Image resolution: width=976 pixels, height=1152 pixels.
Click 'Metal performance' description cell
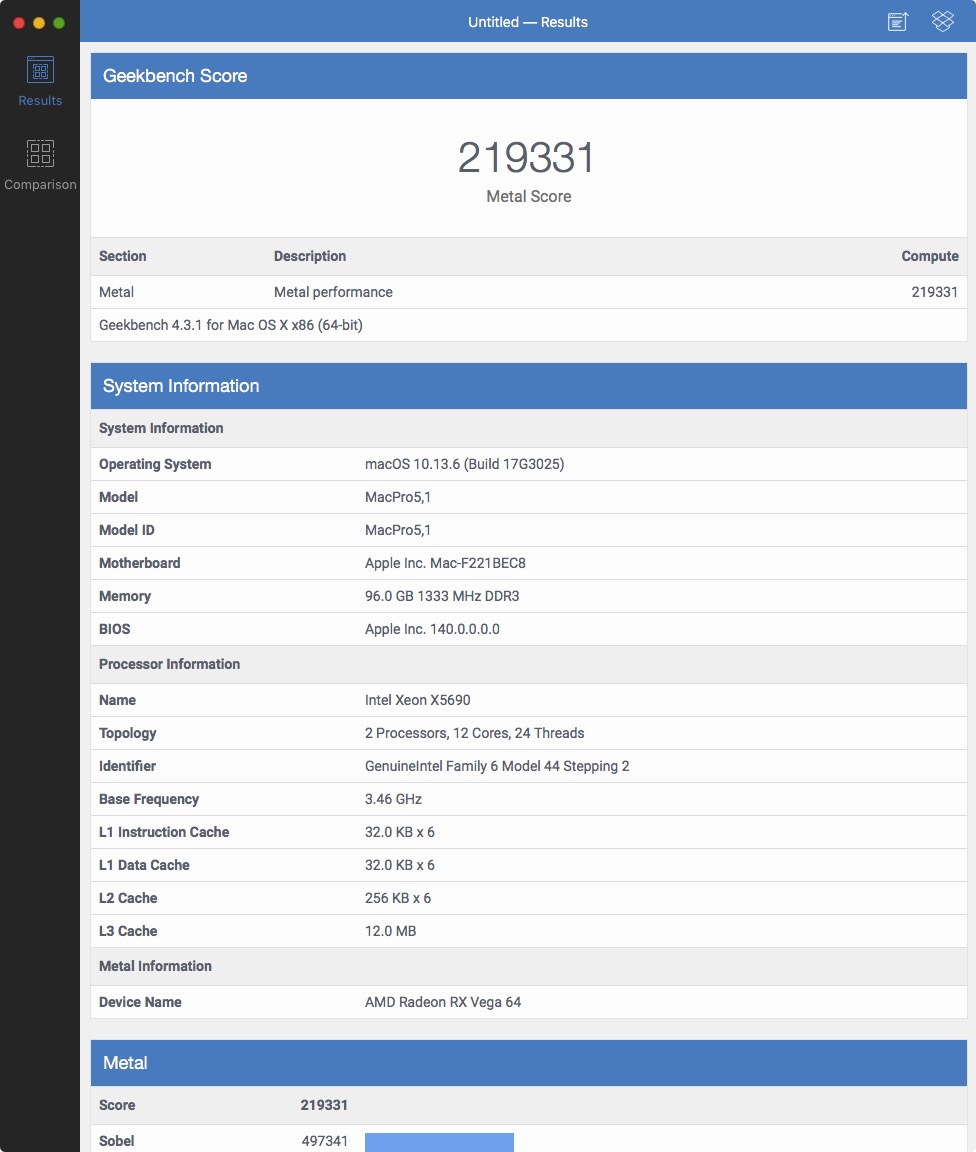click(333, 292)
